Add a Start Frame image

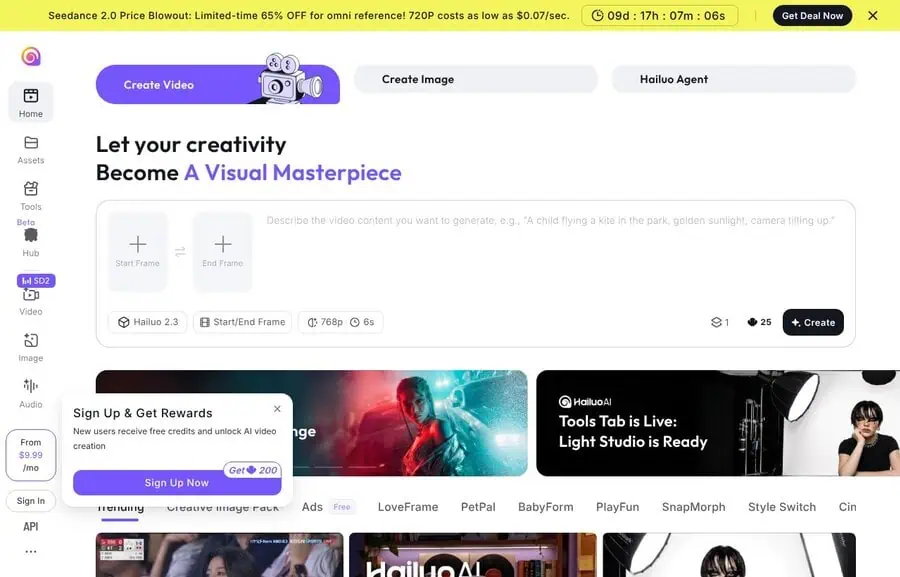[x=138, y=251]
